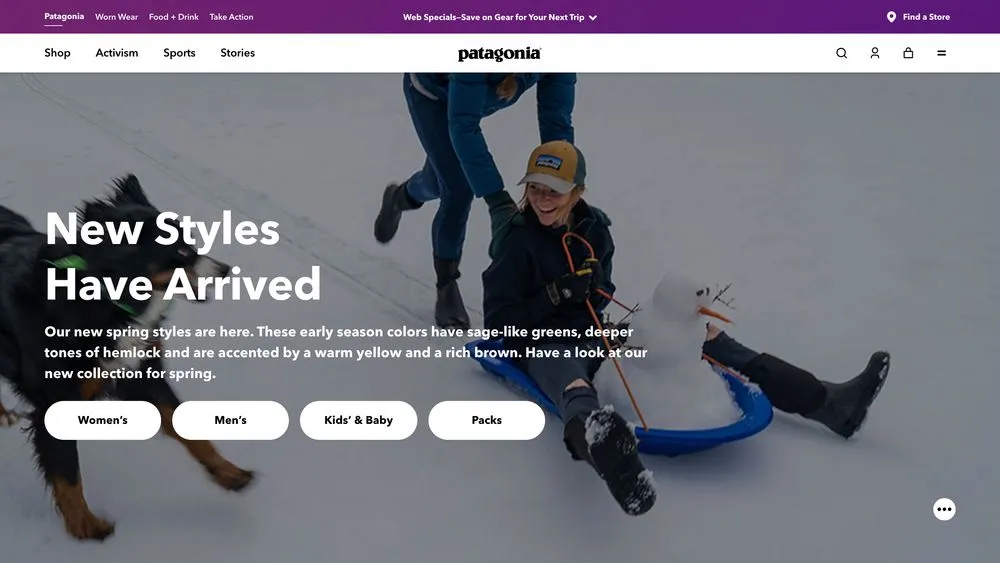Click the Find a Store pin icon

click(x=891, y=17)
